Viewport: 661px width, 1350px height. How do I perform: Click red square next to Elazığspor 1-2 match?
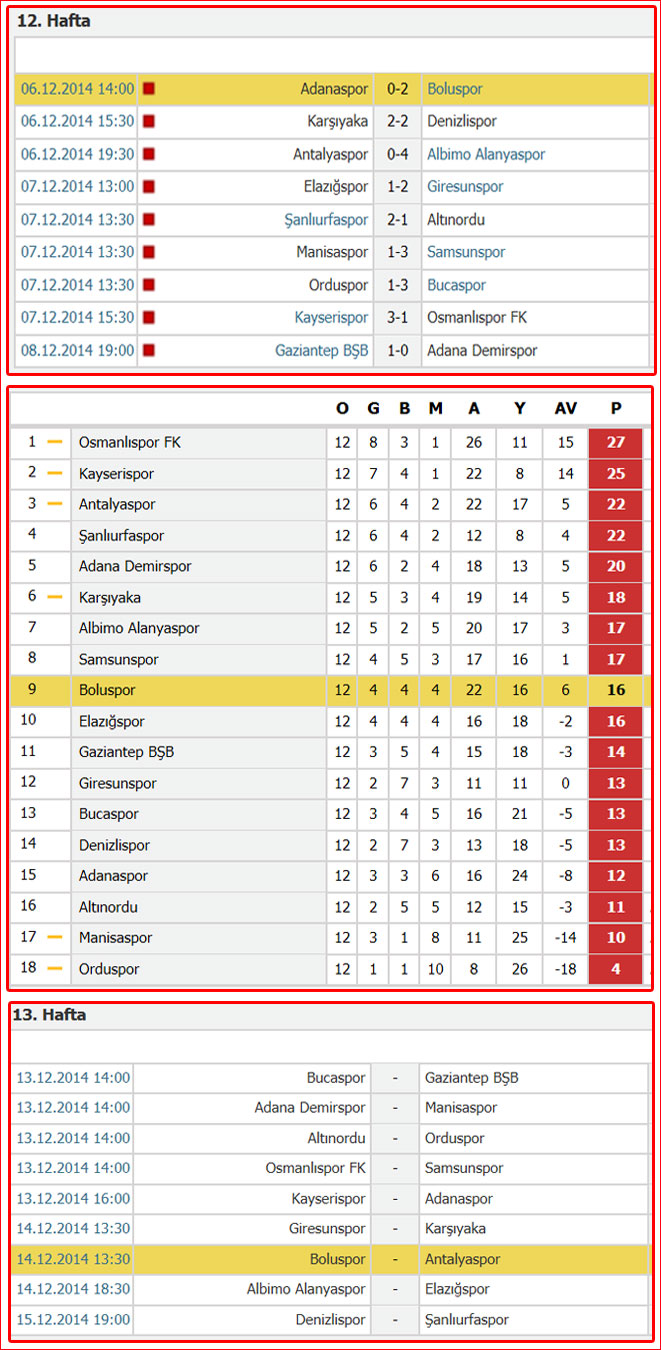point(149,187)
